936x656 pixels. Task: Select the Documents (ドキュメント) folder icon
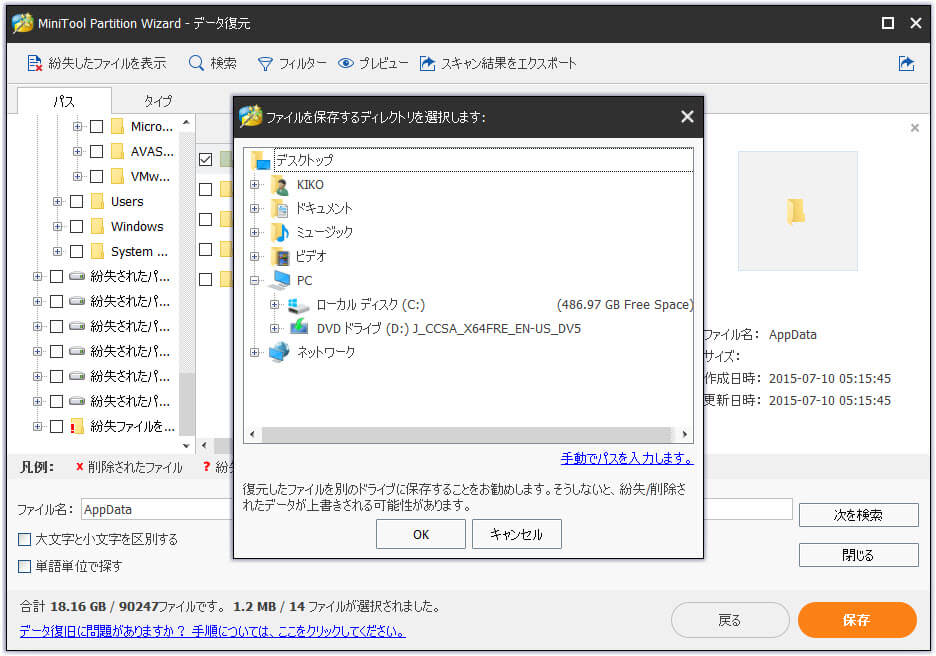pyautogui.click(x=280, y=209)
